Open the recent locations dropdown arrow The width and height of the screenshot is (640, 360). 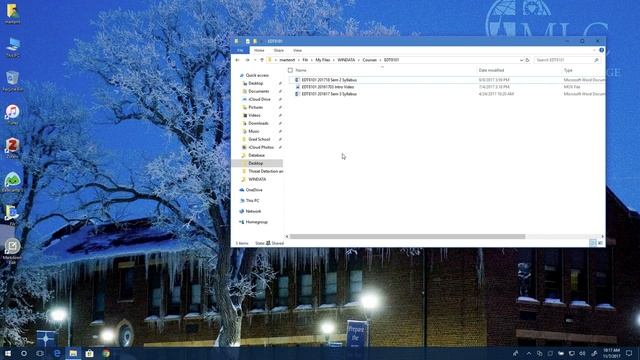point(255,60)
